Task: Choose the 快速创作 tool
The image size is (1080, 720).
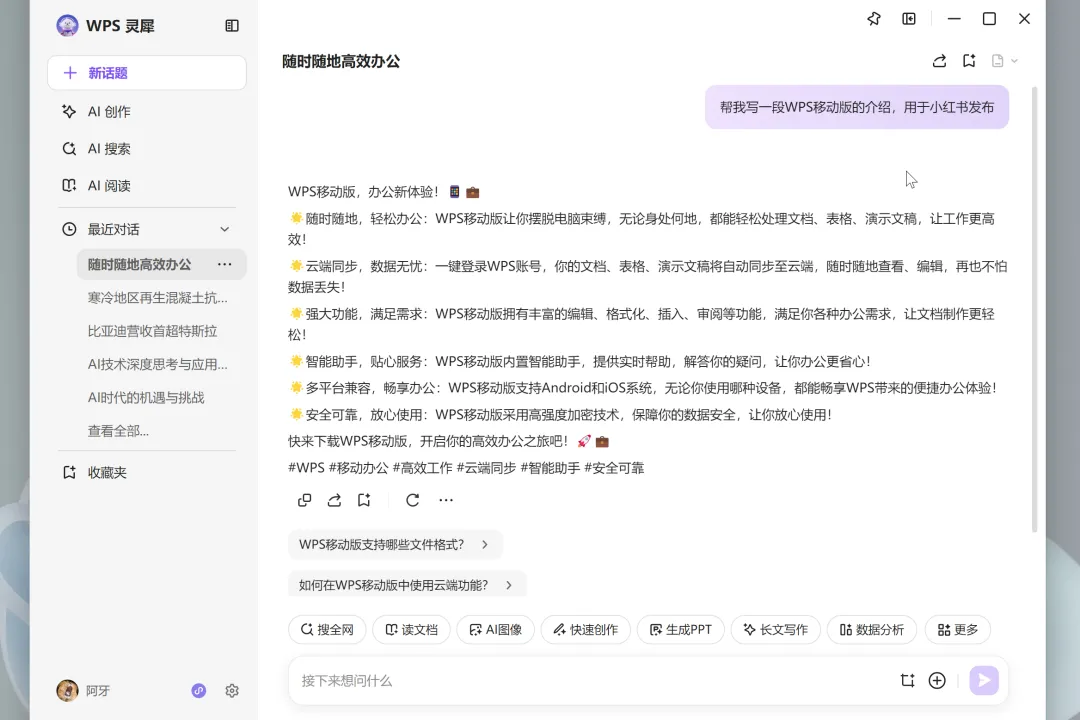Action: pyautogui.click(x=585, y=630)
